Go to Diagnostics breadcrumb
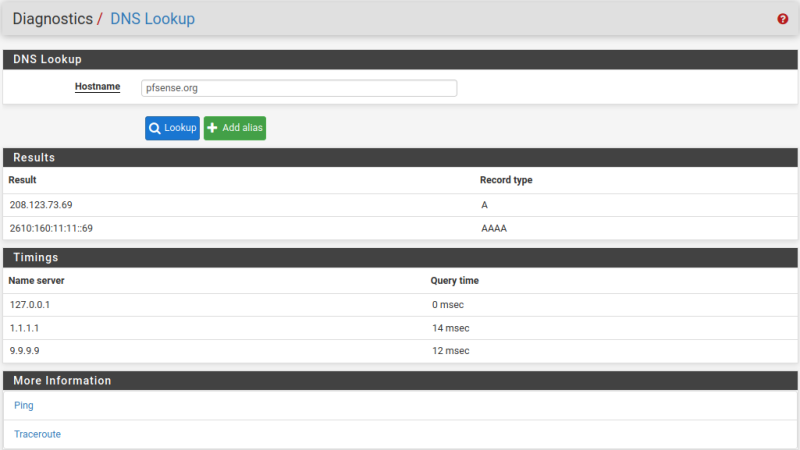Screen dimensions: 800x450 (53, 19)
